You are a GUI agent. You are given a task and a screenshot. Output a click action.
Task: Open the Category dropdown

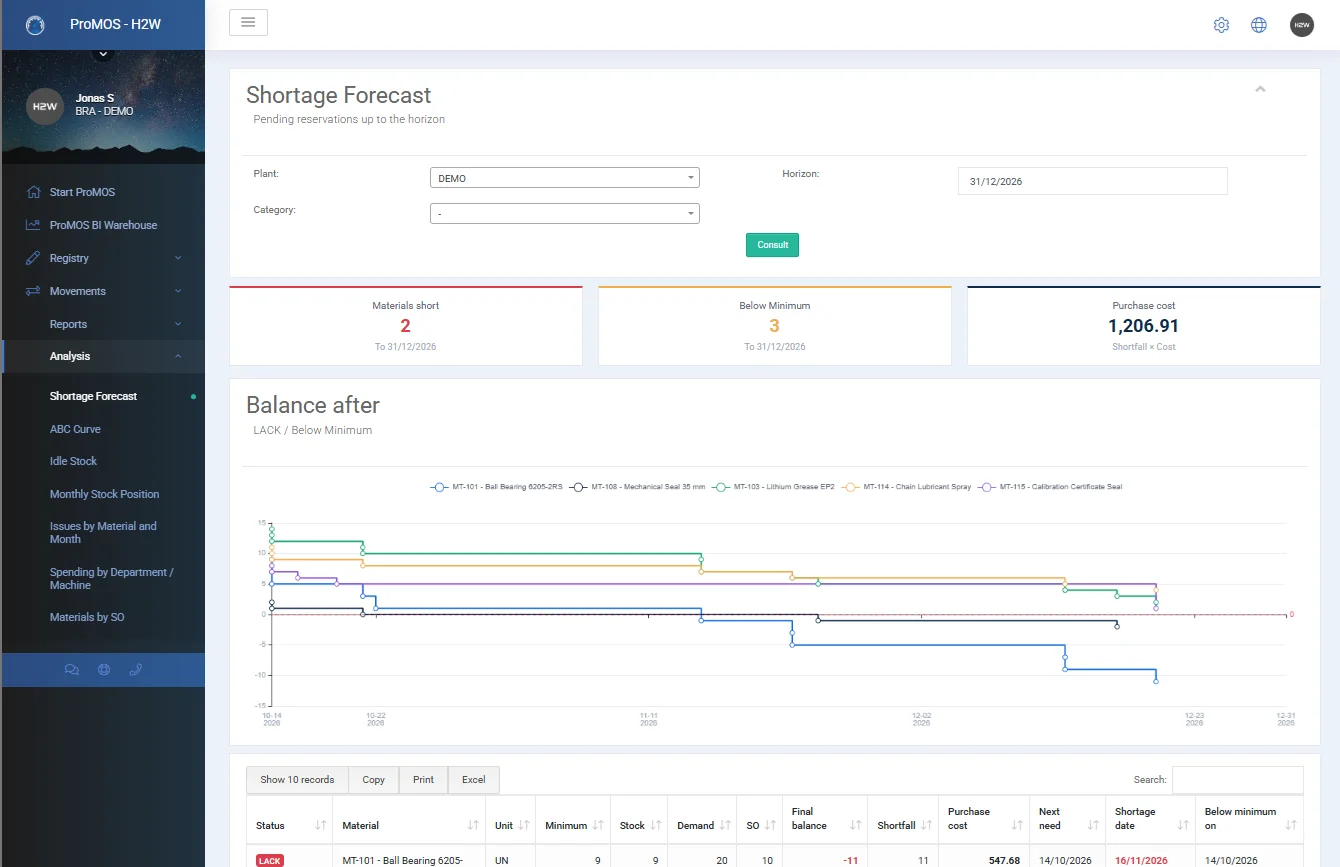[x=564, y=213]
